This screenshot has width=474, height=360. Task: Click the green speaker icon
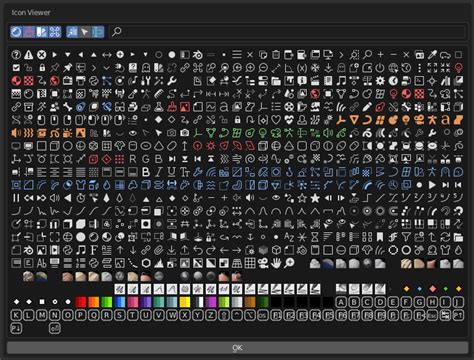pyautogui.click(x=328, y=133)
